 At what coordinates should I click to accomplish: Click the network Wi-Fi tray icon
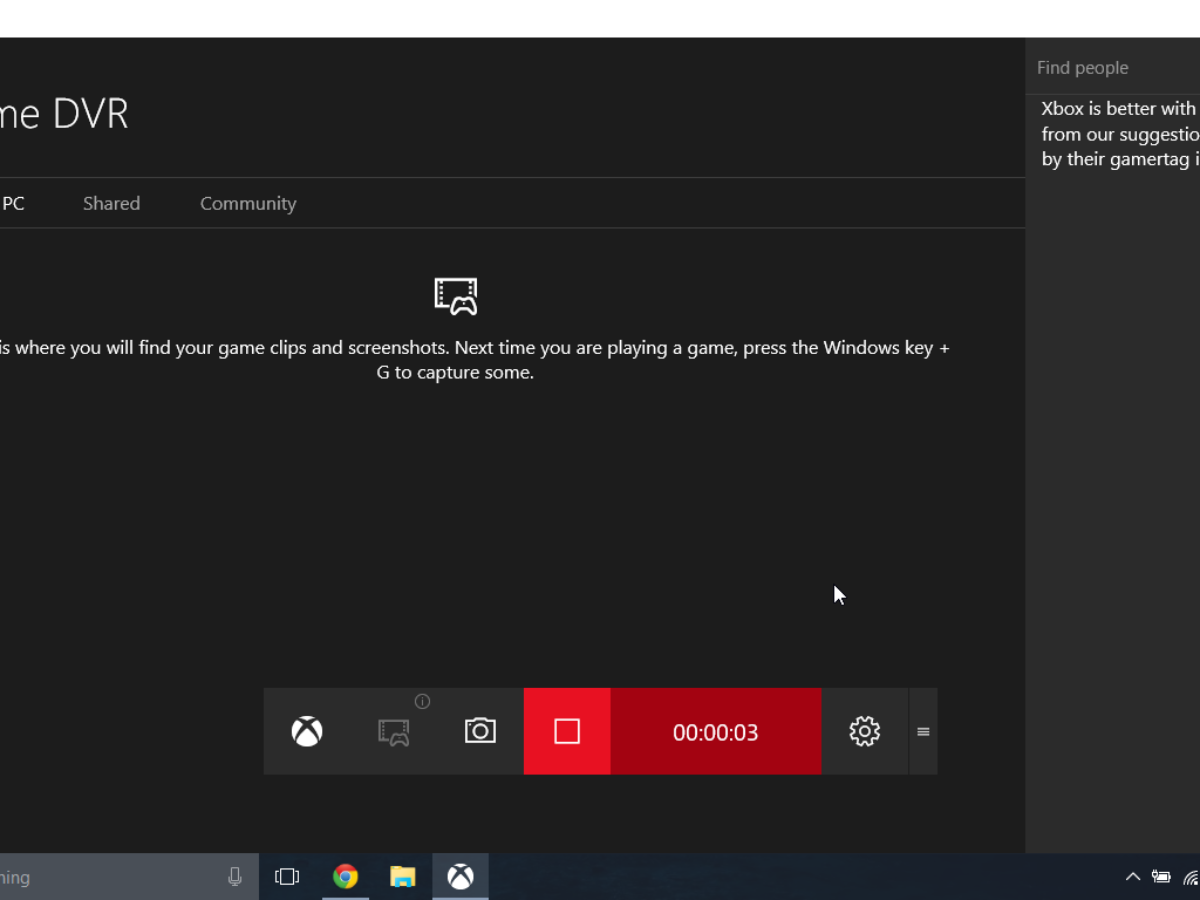(1191, 877)
